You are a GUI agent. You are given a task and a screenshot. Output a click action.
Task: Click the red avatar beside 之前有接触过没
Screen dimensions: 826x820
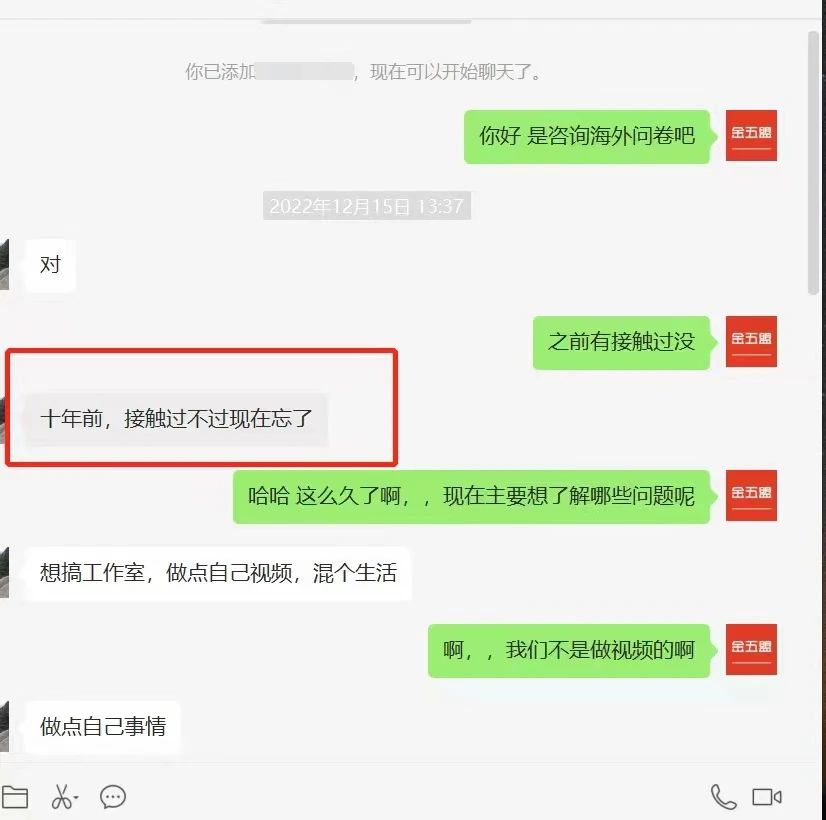tap(751, 341)
